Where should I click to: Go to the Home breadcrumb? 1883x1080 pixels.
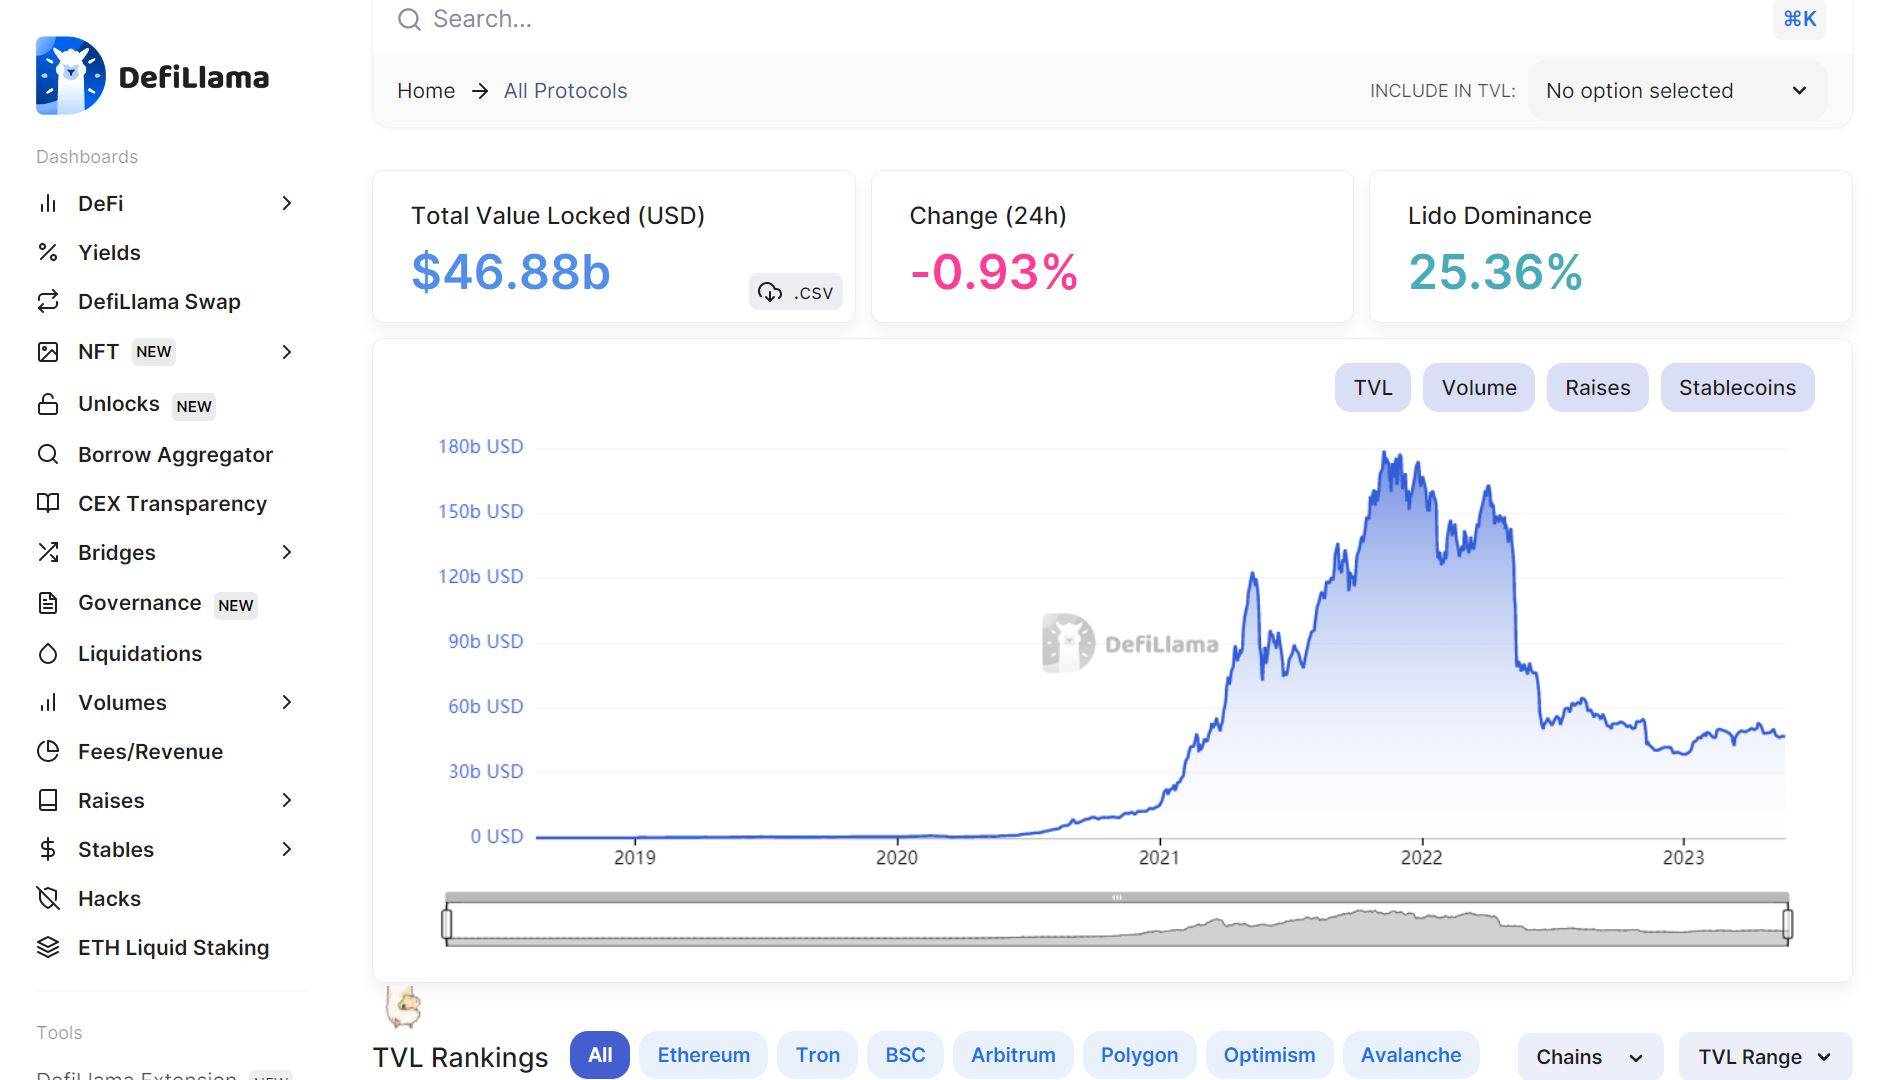[426, 91]
